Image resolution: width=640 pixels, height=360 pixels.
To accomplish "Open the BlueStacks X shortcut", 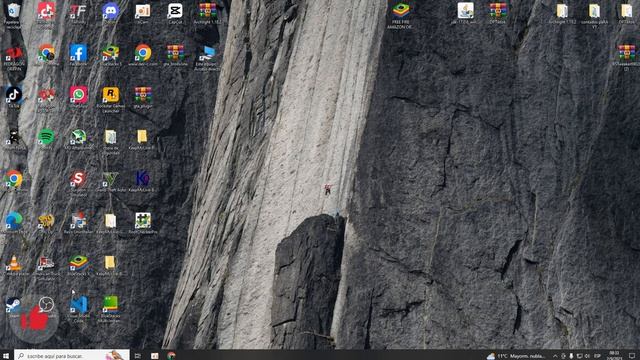I will pyautogui.click(x=78, y=265).
